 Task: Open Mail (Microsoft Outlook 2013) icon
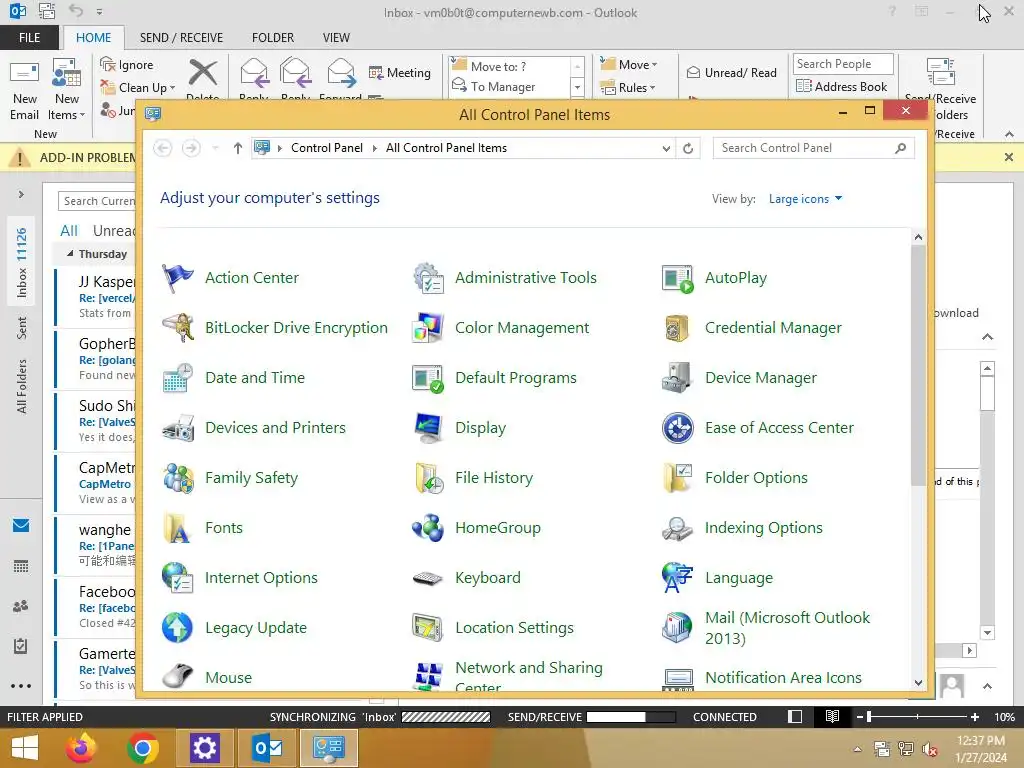click(x=677, y=628)
